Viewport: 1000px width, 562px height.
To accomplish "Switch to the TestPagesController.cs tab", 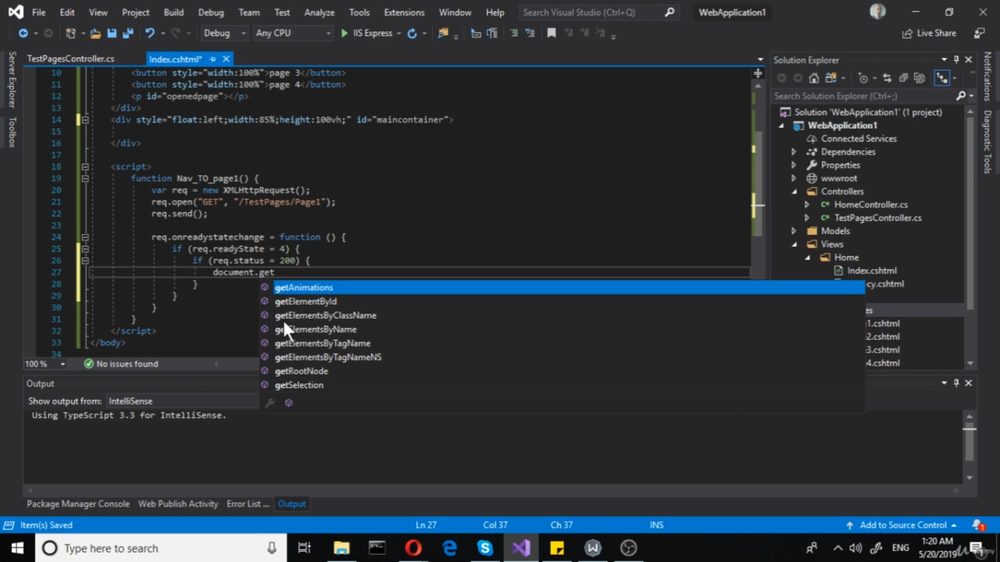I will (71, 59).
